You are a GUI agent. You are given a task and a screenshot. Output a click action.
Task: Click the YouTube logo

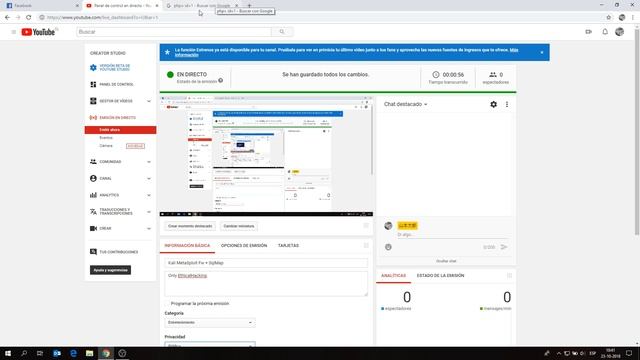point(38,32)
